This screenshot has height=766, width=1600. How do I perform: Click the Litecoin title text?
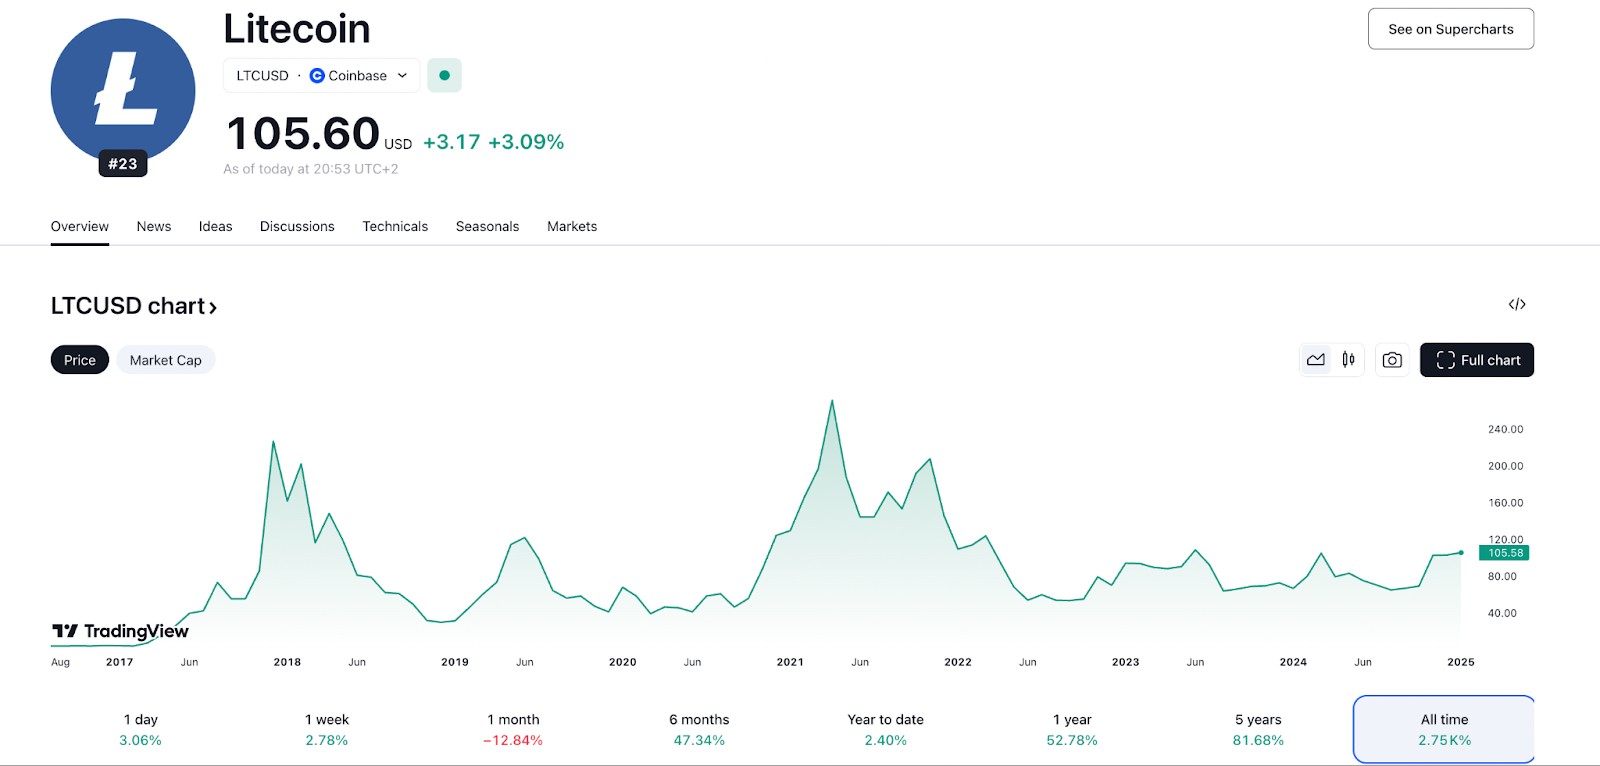(x=297, y=29)
